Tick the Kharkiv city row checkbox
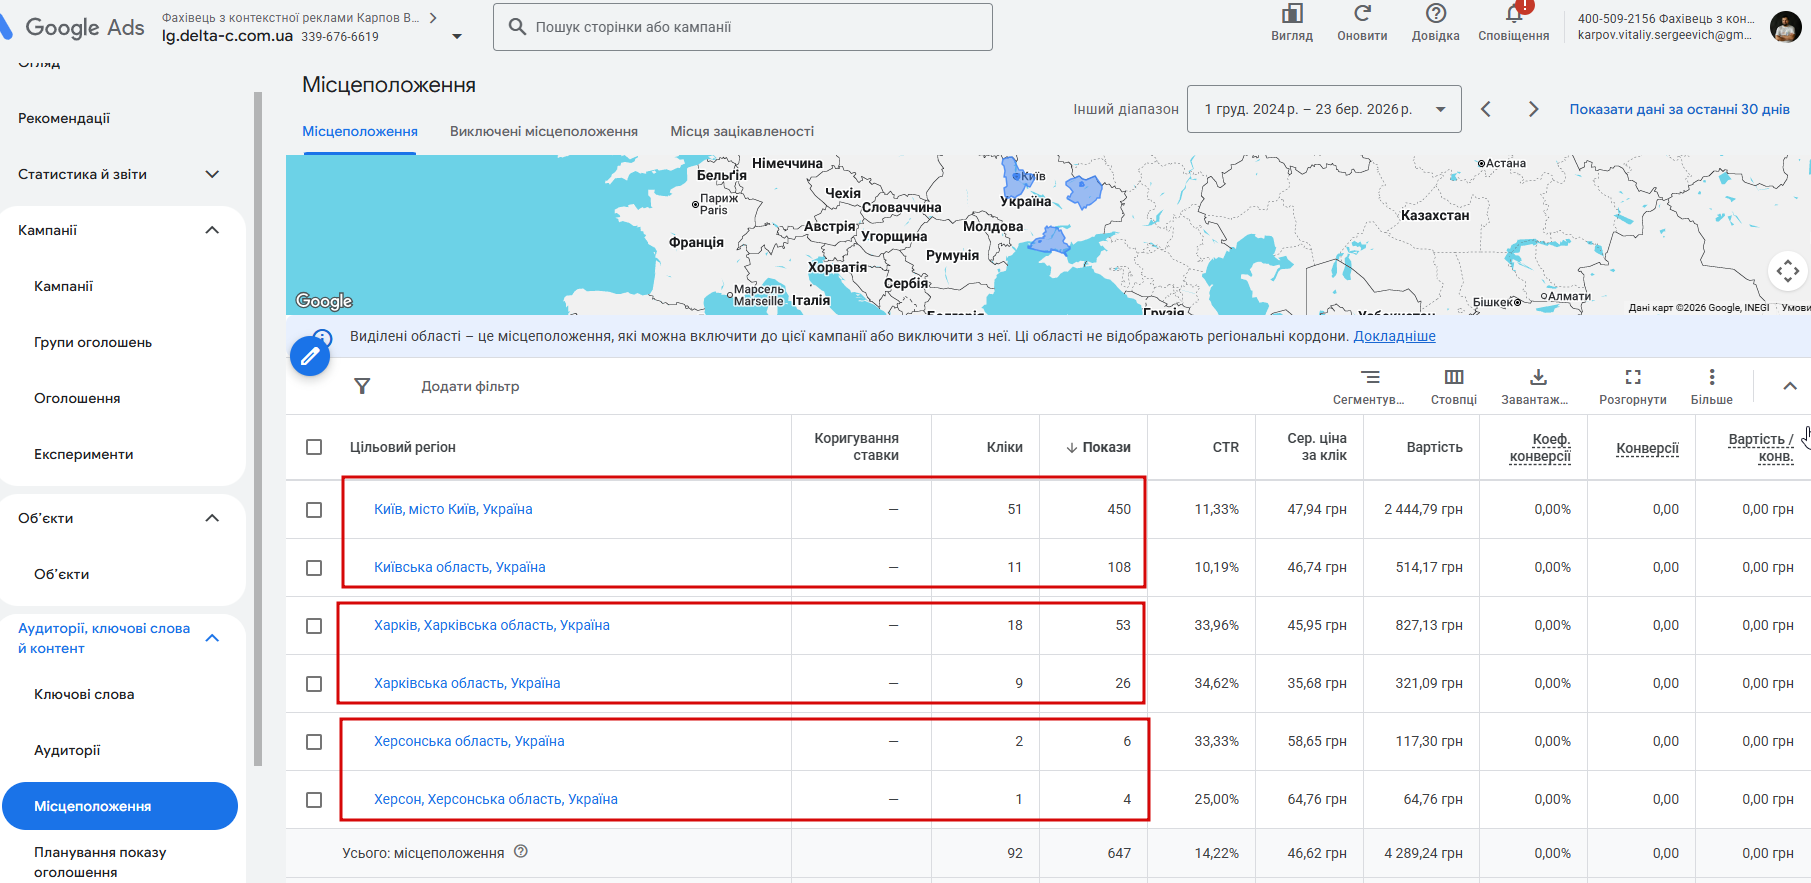 314,626
